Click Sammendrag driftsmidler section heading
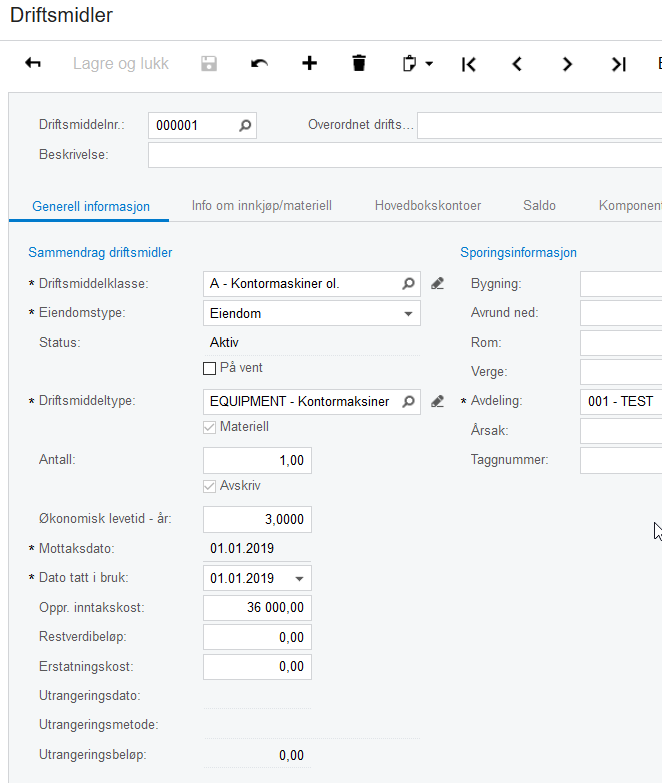 [x=100, y=253]
